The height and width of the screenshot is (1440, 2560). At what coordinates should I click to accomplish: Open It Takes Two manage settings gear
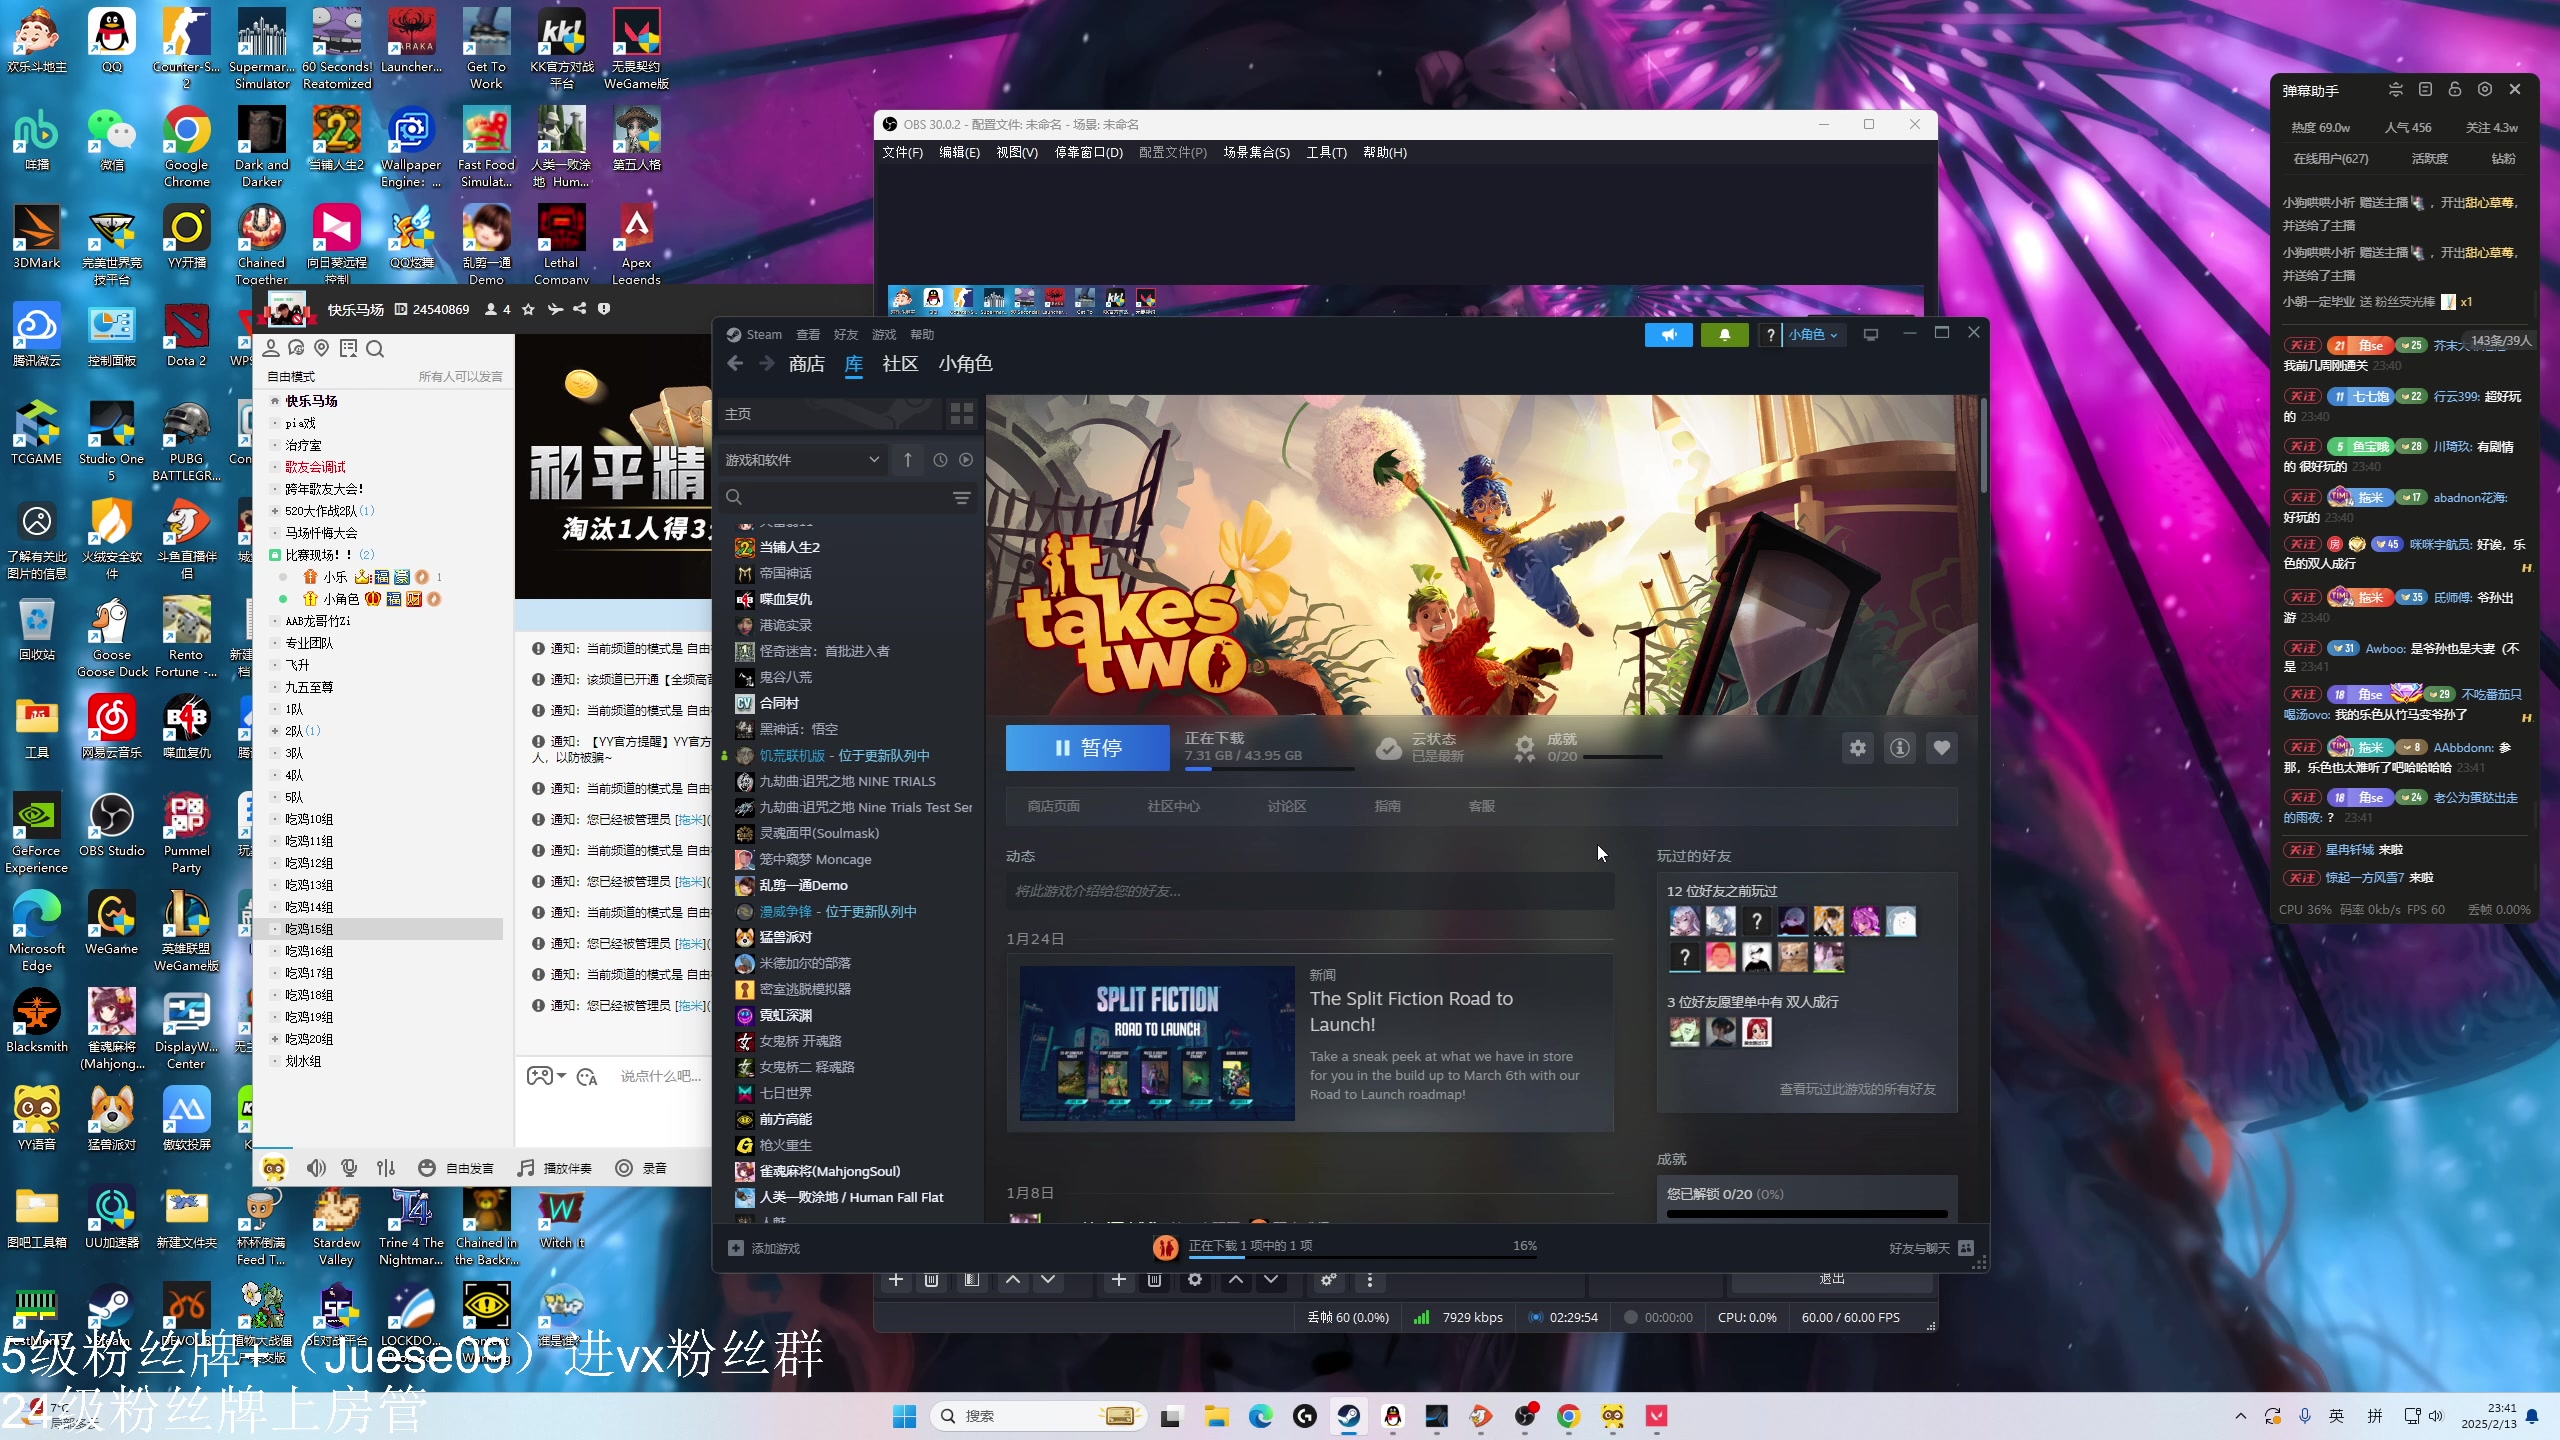click(1858, 748)
